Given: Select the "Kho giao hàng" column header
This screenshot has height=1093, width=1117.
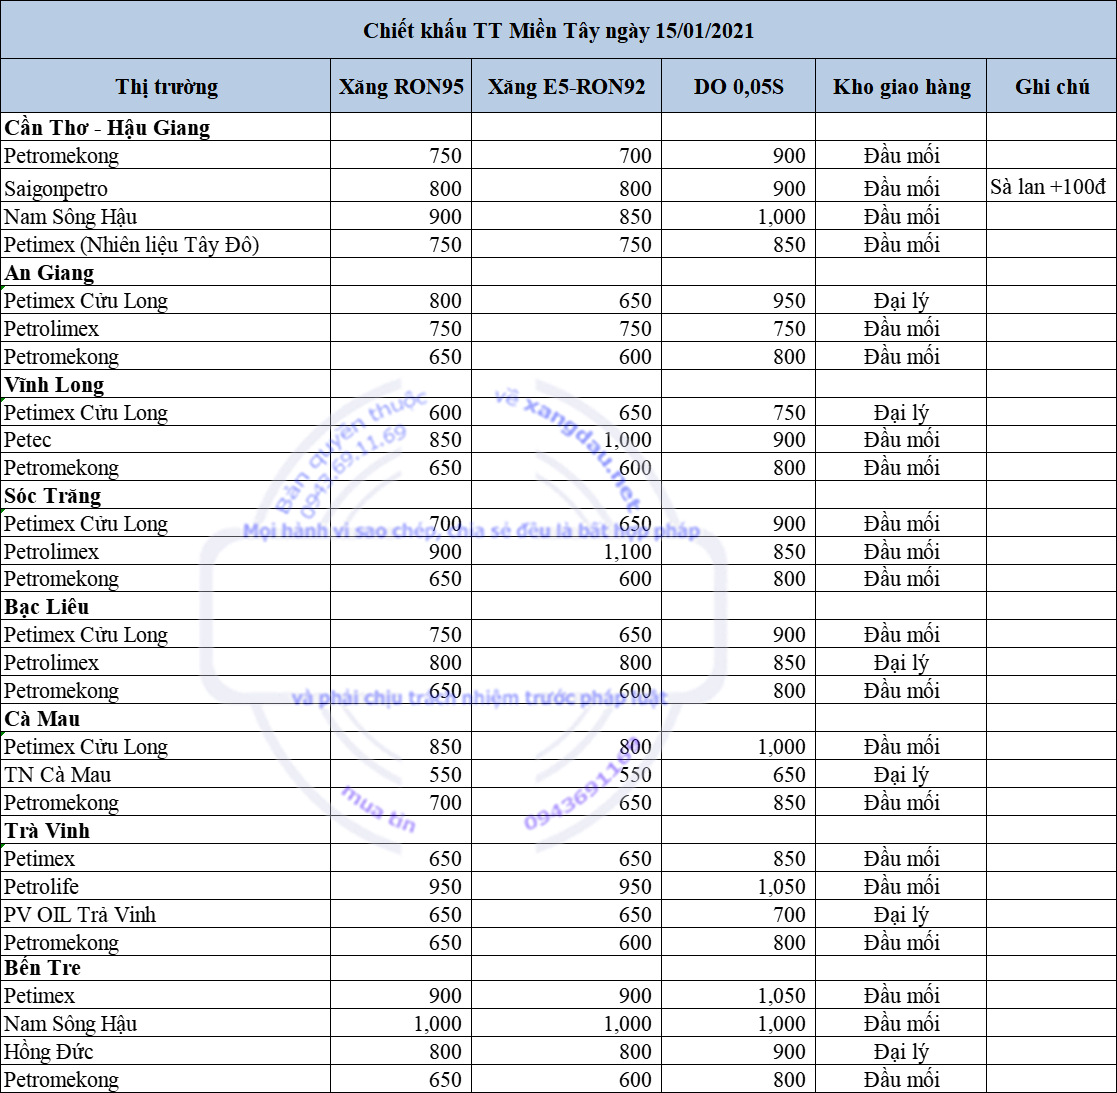Looking at the screenshot, I should click(x=901, y=86).
